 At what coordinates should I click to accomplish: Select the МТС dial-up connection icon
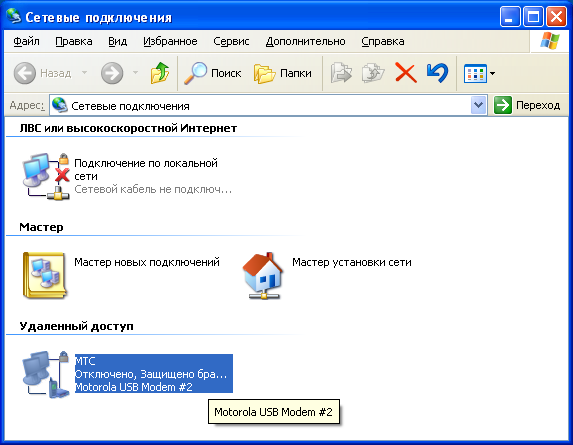46,374
